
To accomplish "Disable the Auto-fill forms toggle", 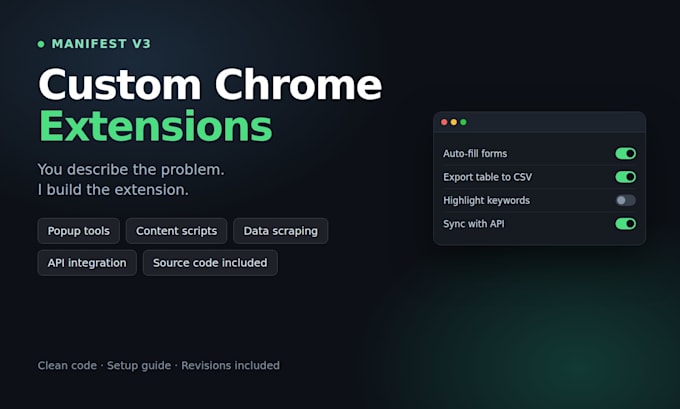I will coord(625,154).
